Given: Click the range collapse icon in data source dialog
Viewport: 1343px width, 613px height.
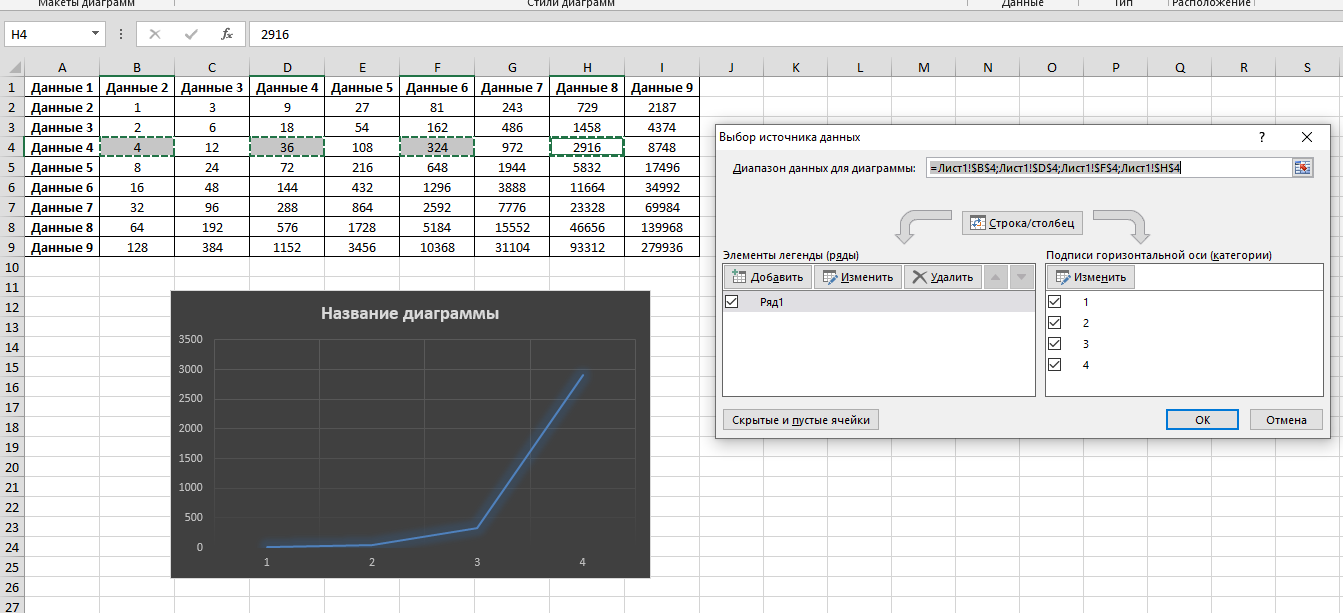Looking at the screenshot, I should click(1302, 168).
